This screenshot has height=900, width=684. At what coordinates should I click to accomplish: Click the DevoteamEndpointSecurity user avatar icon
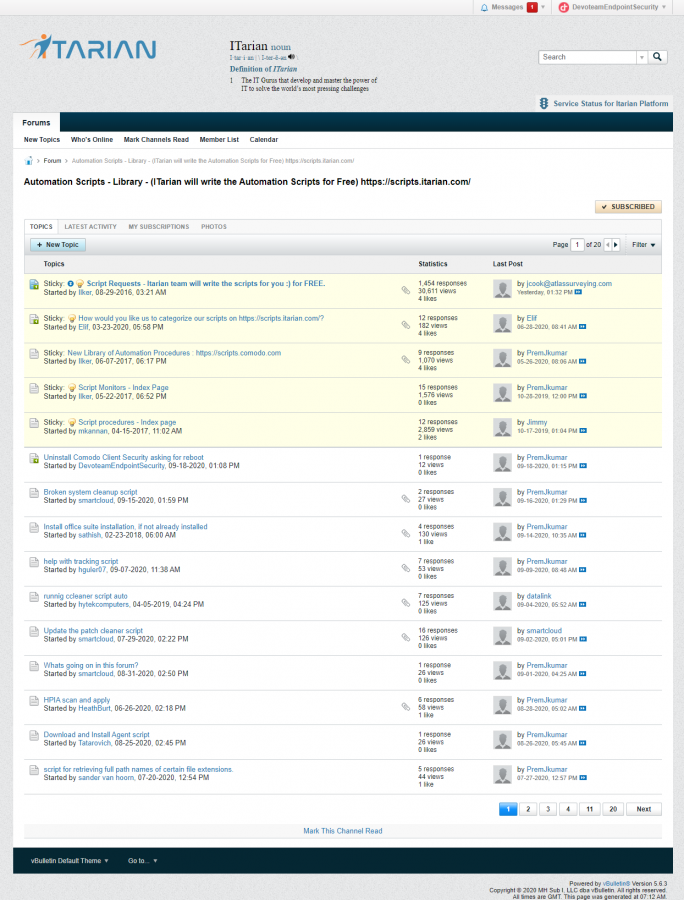(x=563, y=7)
